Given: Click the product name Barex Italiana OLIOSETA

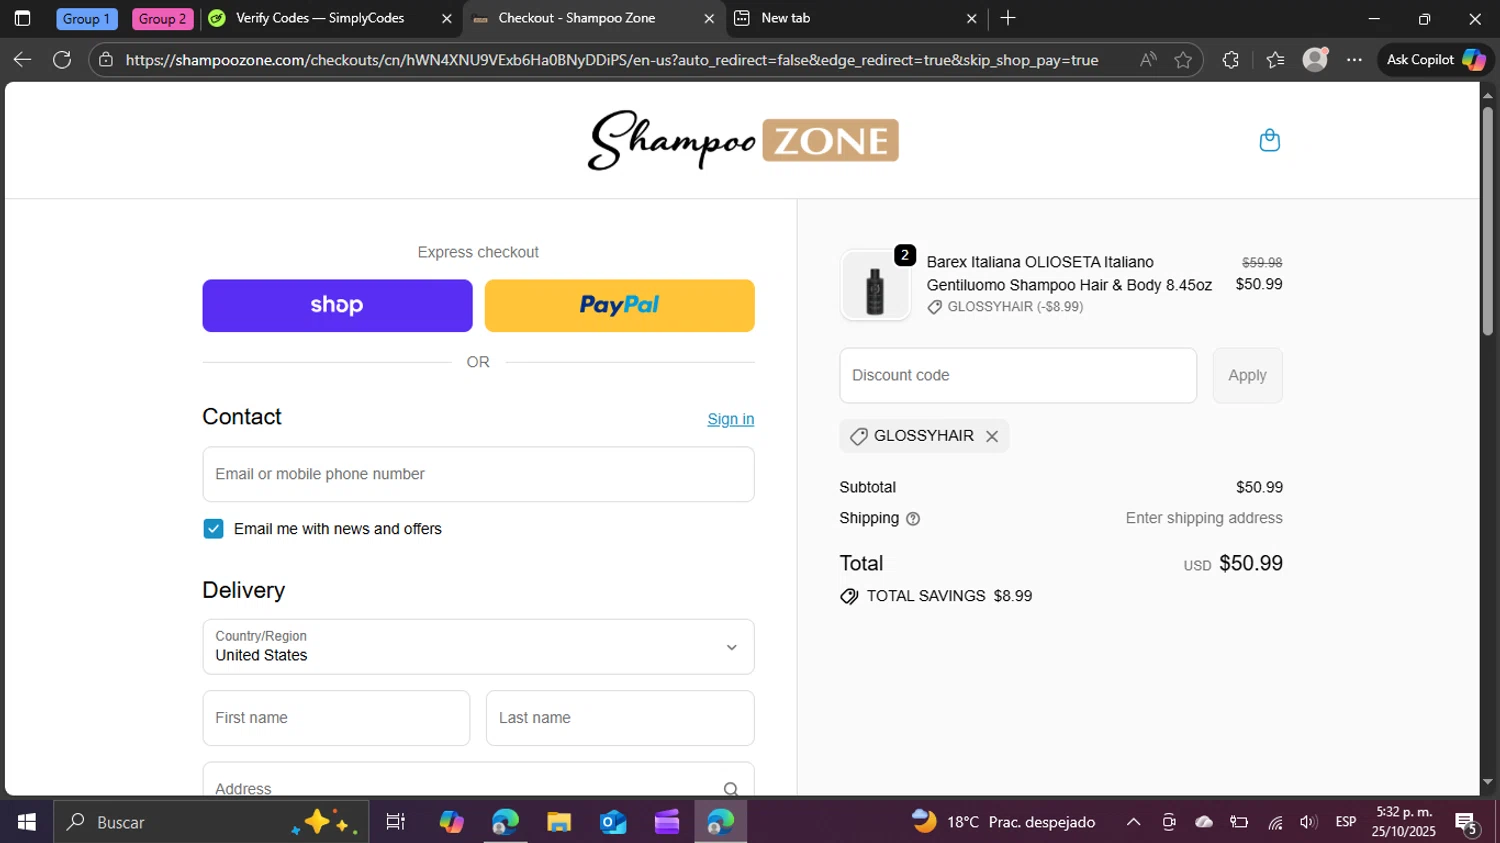Looking at the screenshot, I should tap(1069, 273).
